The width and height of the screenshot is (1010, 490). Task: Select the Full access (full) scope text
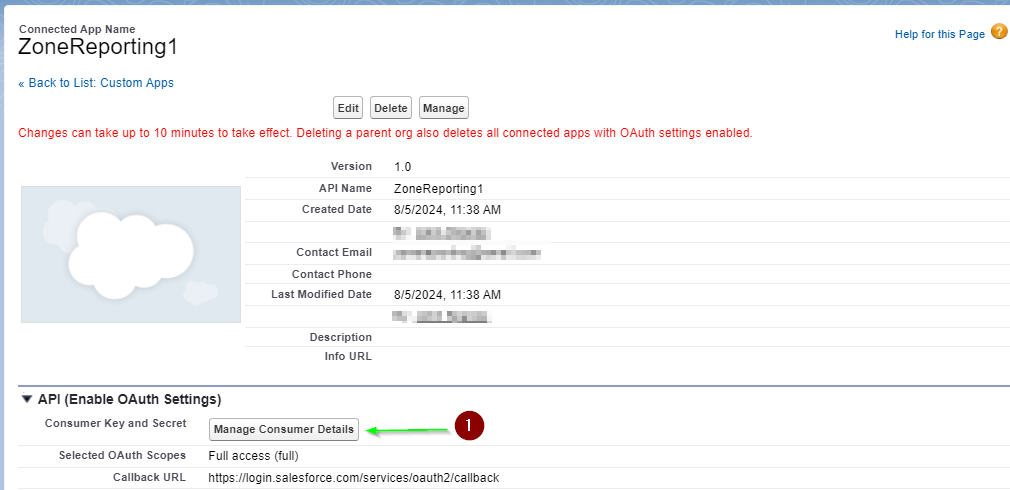point(254,456)
